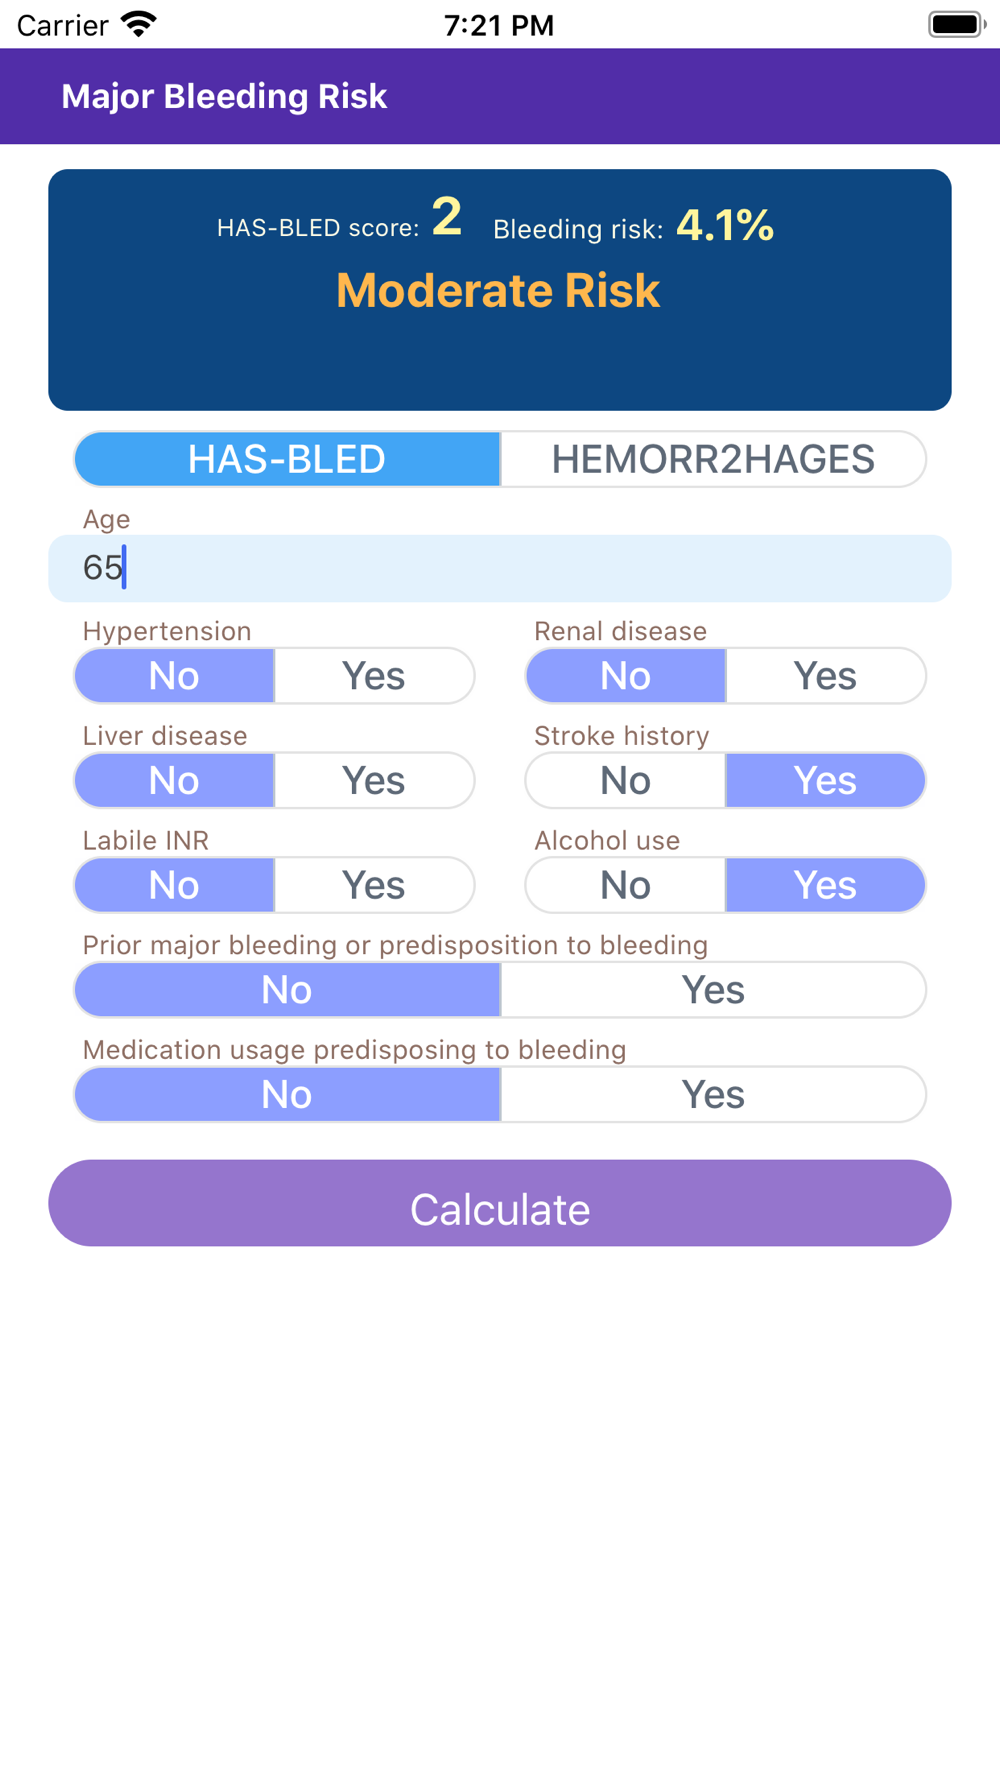Select the HAS-BLED tab

[287, 459]
